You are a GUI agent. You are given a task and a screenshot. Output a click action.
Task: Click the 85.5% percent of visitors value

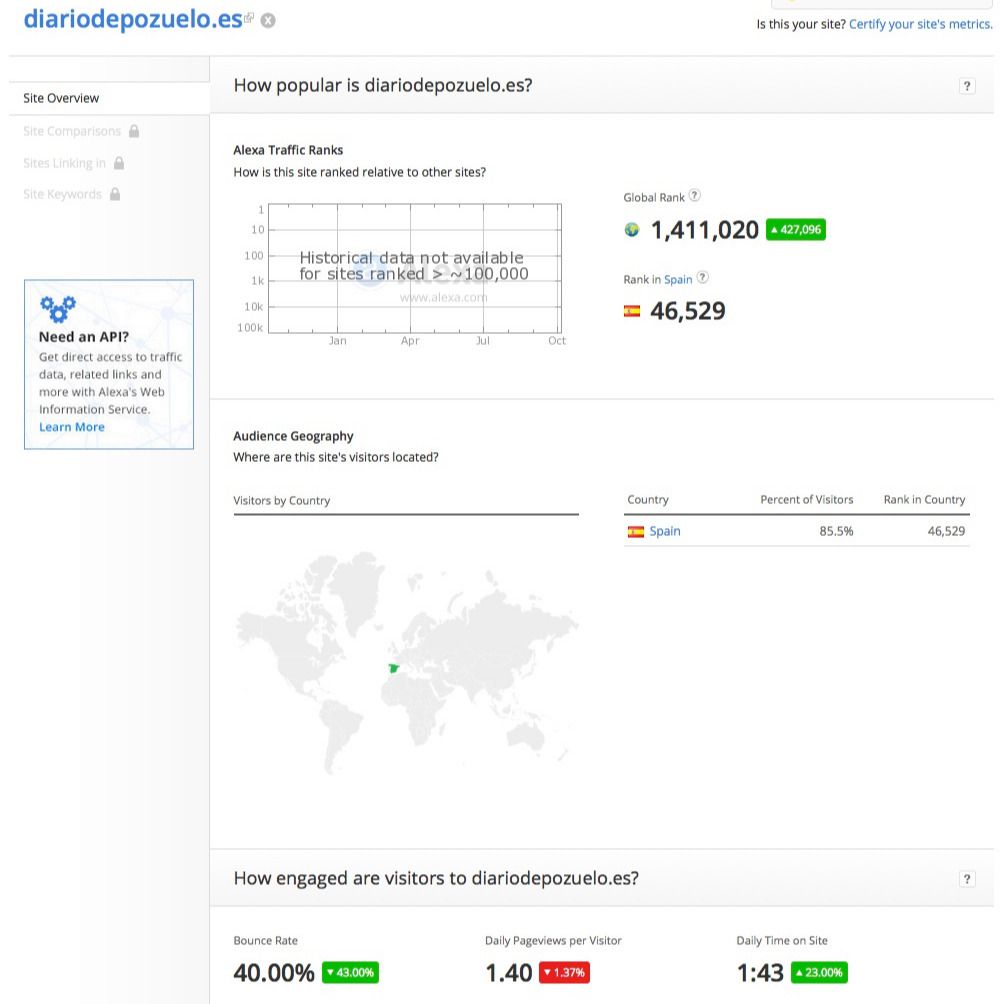point(836,531)
